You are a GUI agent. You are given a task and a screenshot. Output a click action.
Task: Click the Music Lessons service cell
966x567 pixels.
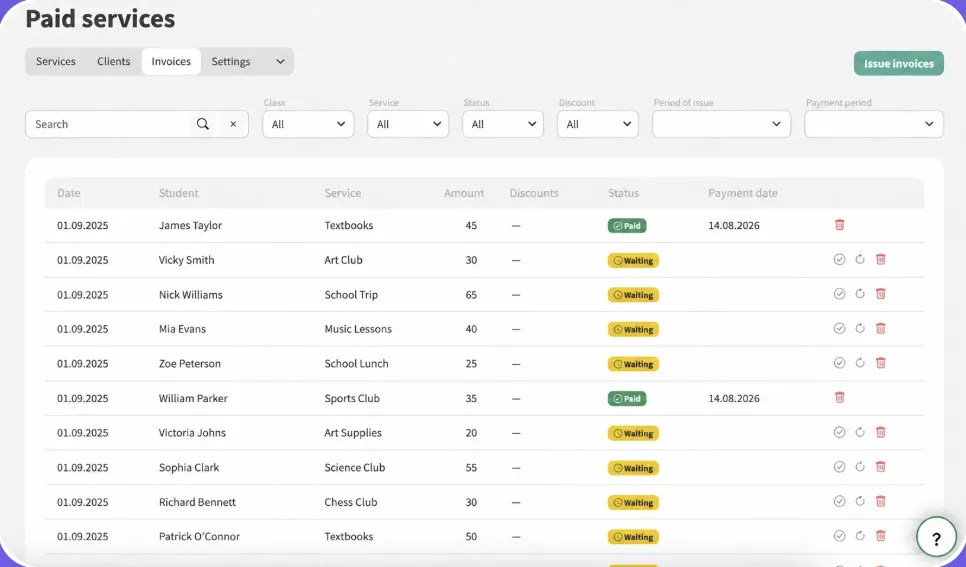pyautogui.click(x=358, y=329)
